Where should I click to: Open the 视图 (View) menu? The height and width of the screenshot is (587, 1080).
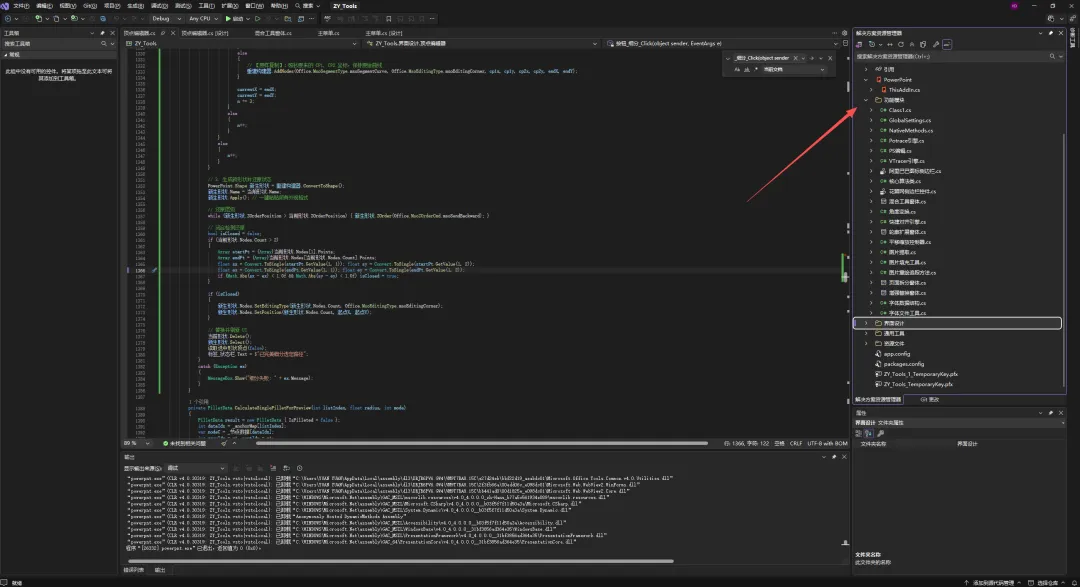coord(68,6)
